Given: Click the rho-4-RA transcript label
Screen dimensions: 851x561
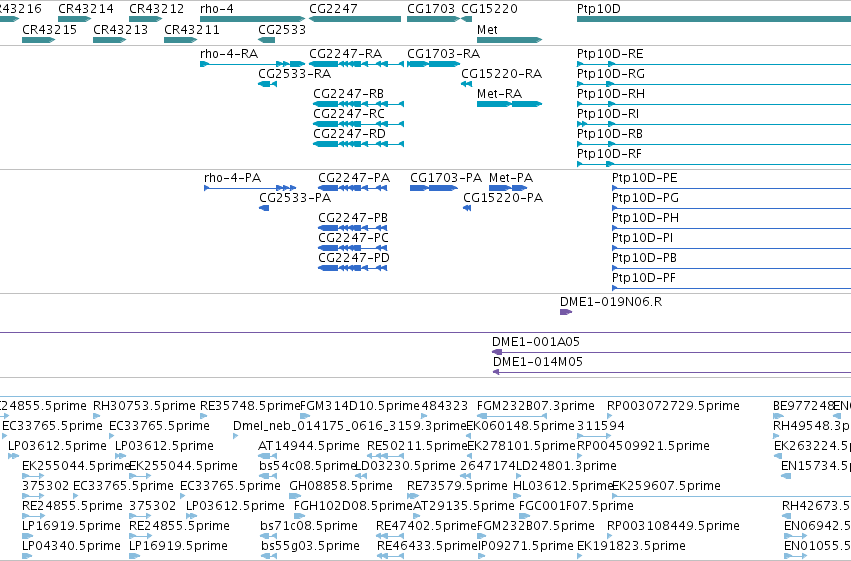Looking at the screenshot, I should [x=229, y=54].
